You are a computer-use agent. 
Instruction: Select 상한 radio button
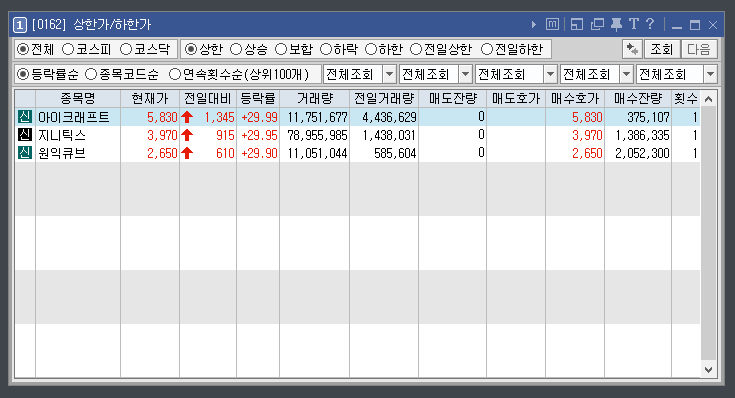coord(190,49)
